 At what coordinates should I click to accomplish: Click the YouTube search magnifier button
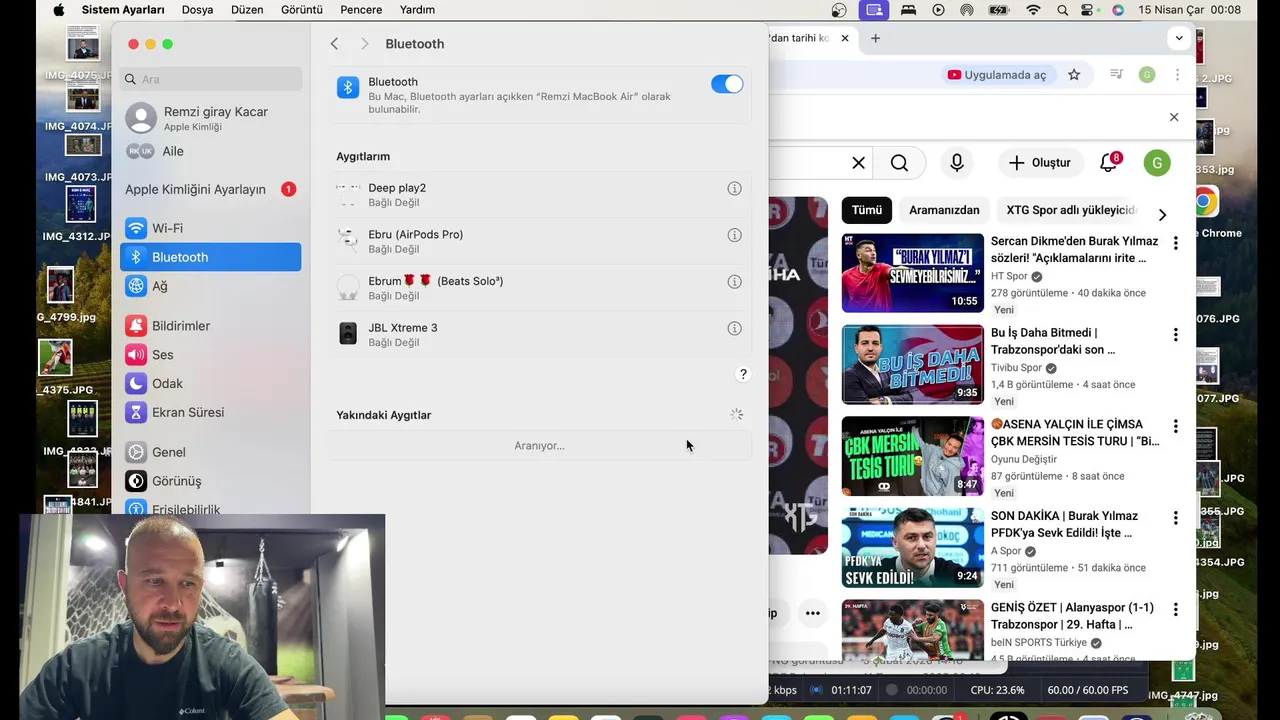point(899,163)
